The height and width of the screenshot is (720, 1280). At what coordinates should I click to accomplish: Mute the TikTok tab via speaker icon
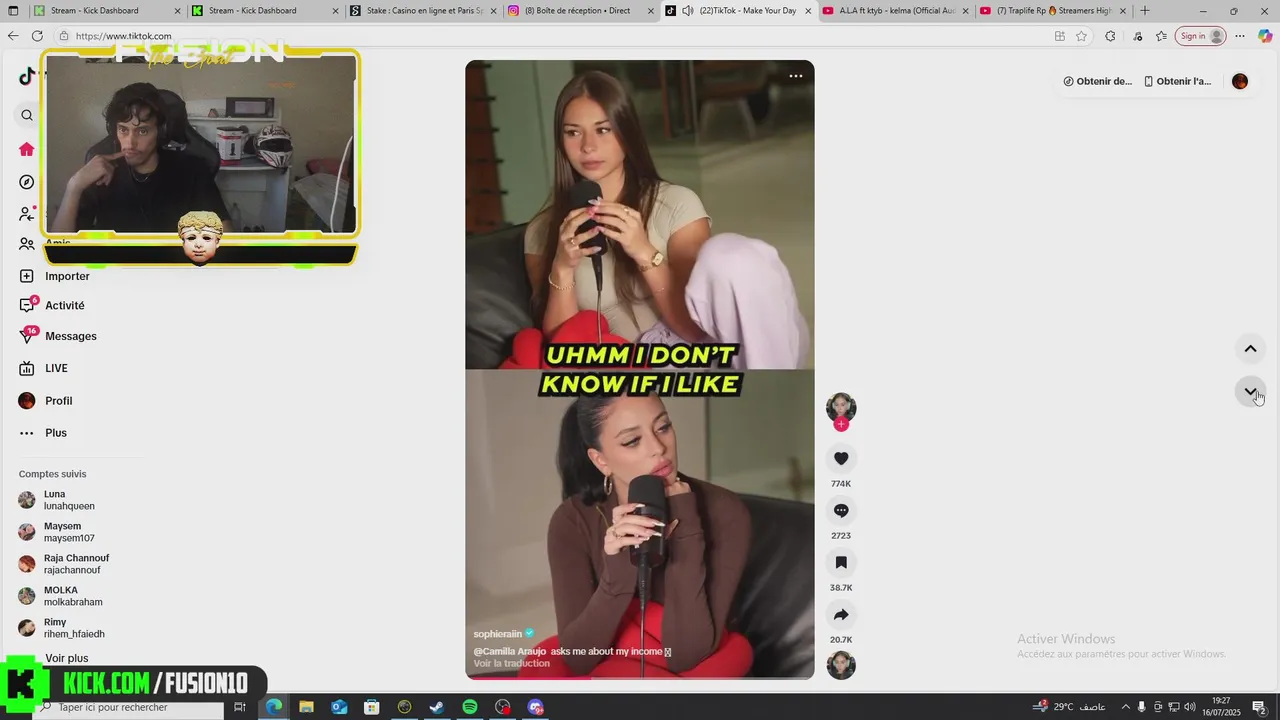pyautogui.click(x=688, y=11)
